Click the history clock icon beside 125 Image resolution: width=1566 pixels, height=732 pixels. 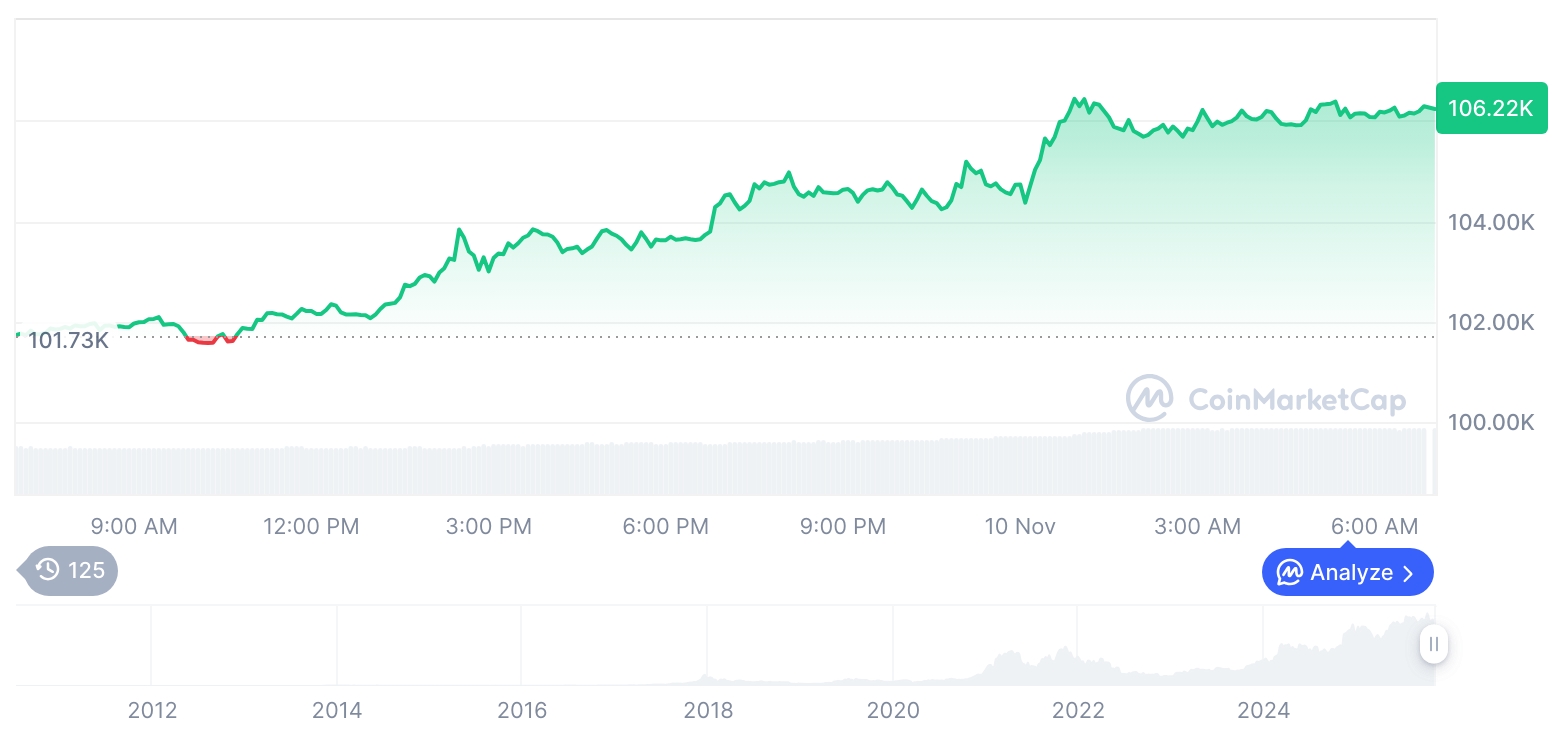[48, 570]
